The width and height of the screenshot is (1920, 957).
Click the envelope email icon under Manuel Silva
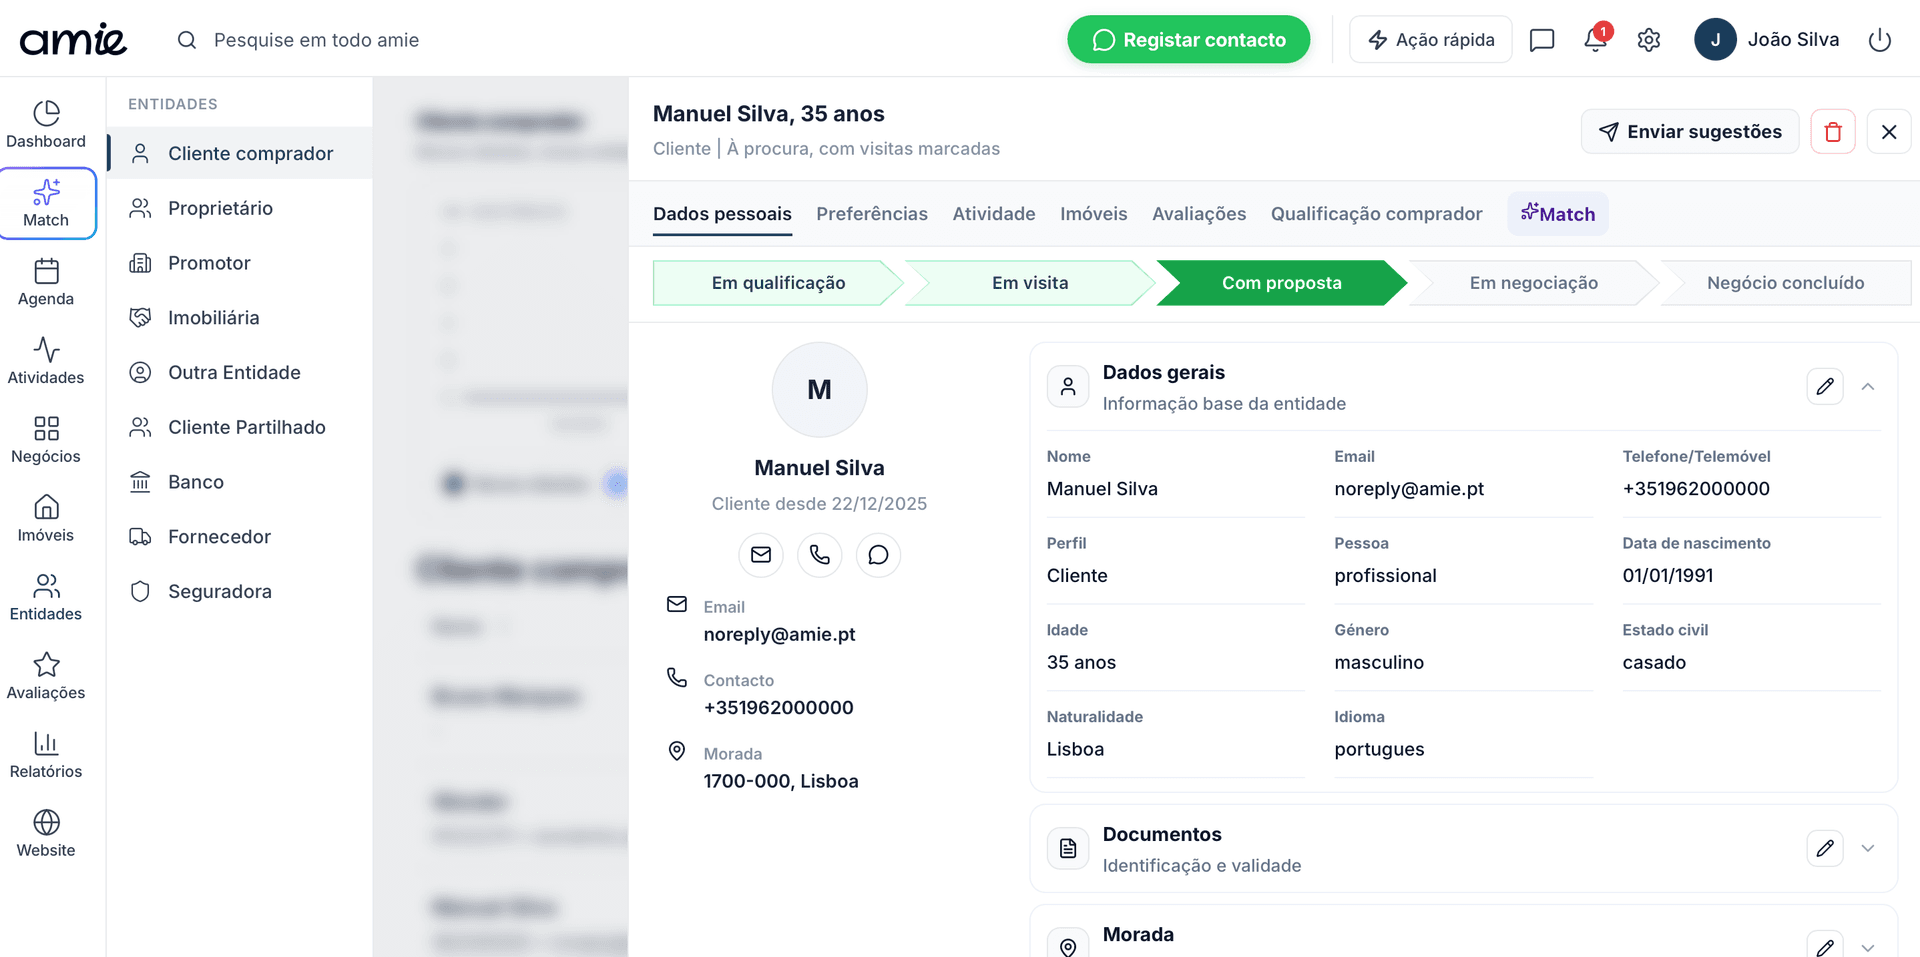(x=761, y=555)
